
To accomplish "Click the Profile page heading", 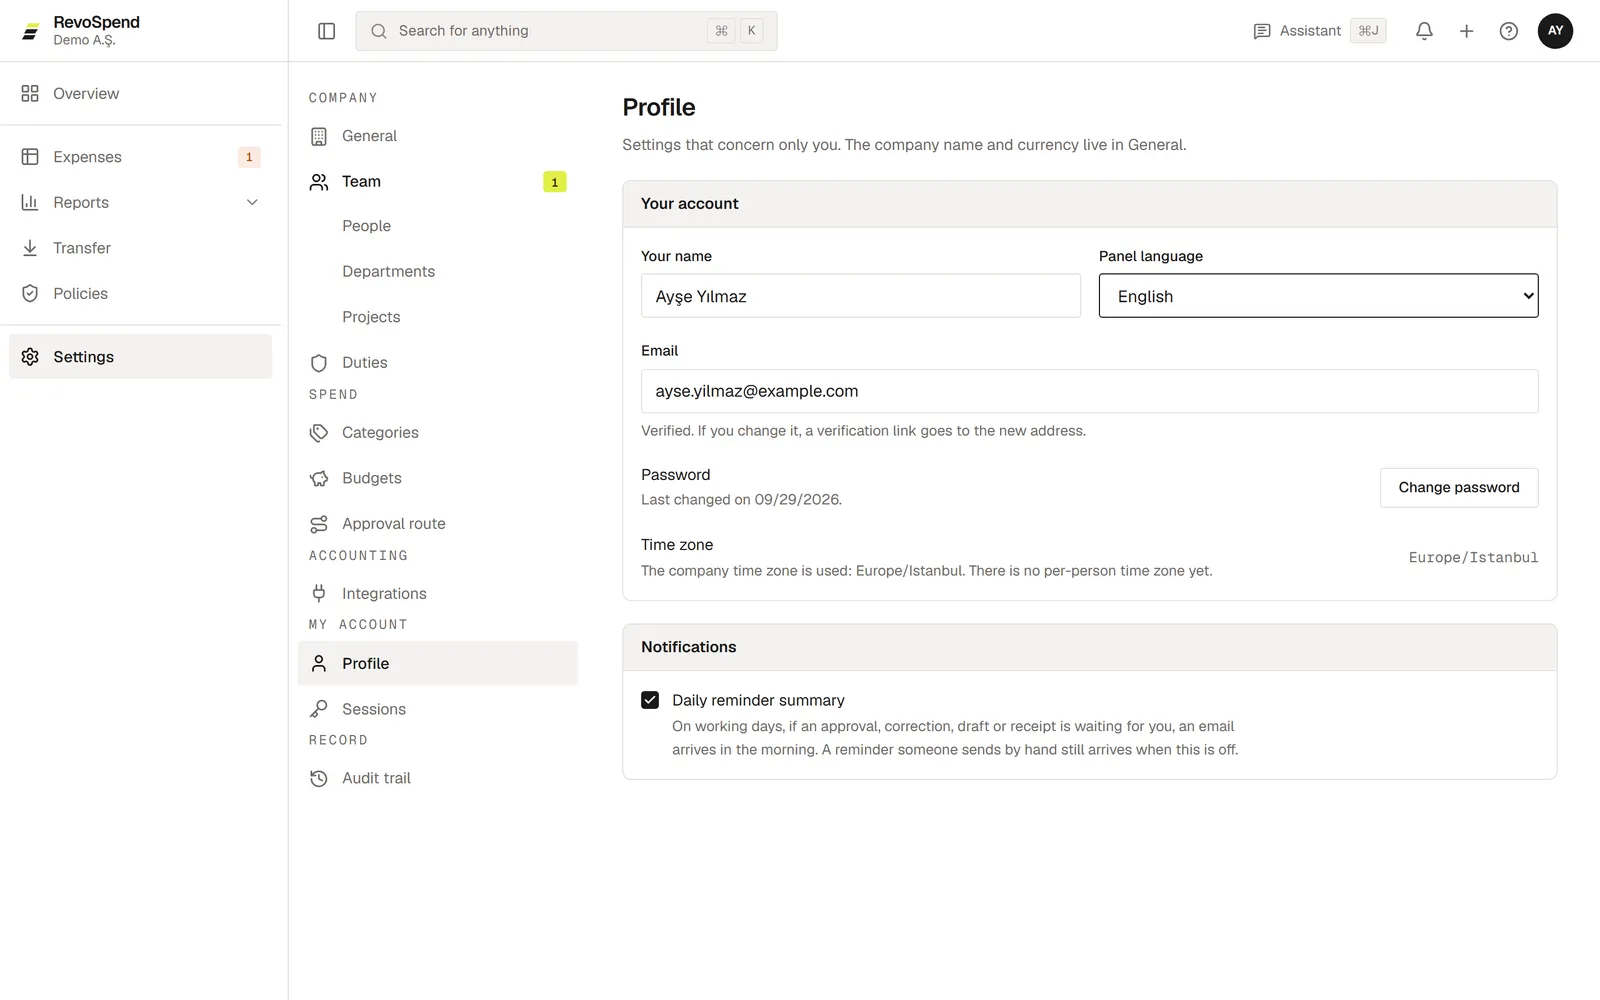I will tap(659, 107).
